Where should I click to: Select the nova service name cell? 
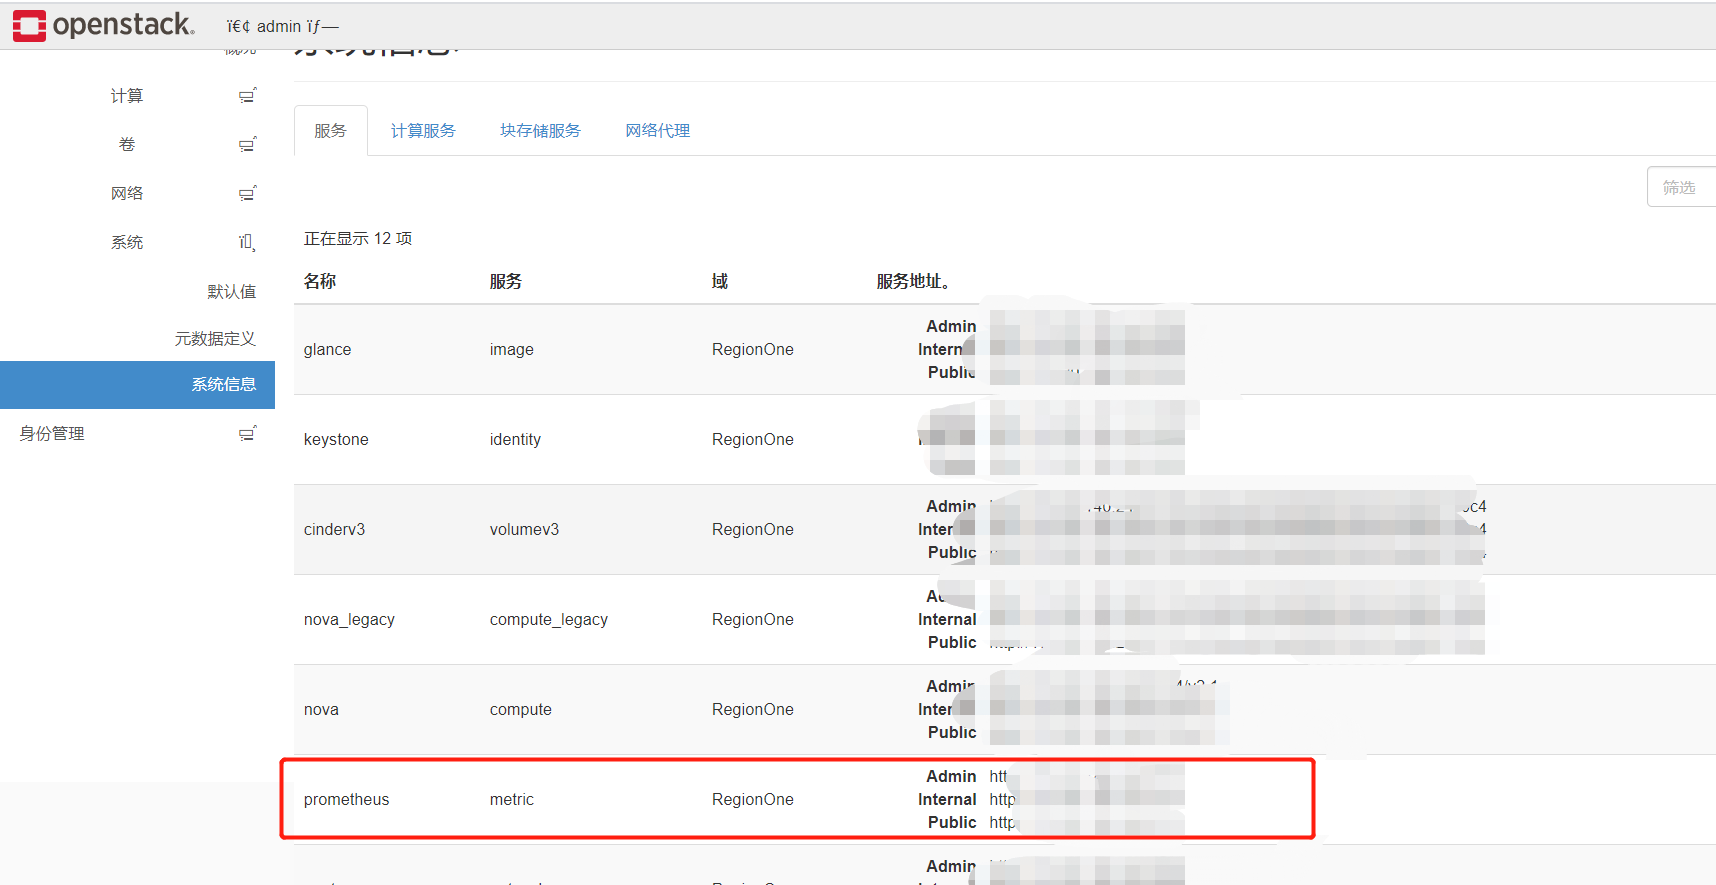click(x=321, y=710)
